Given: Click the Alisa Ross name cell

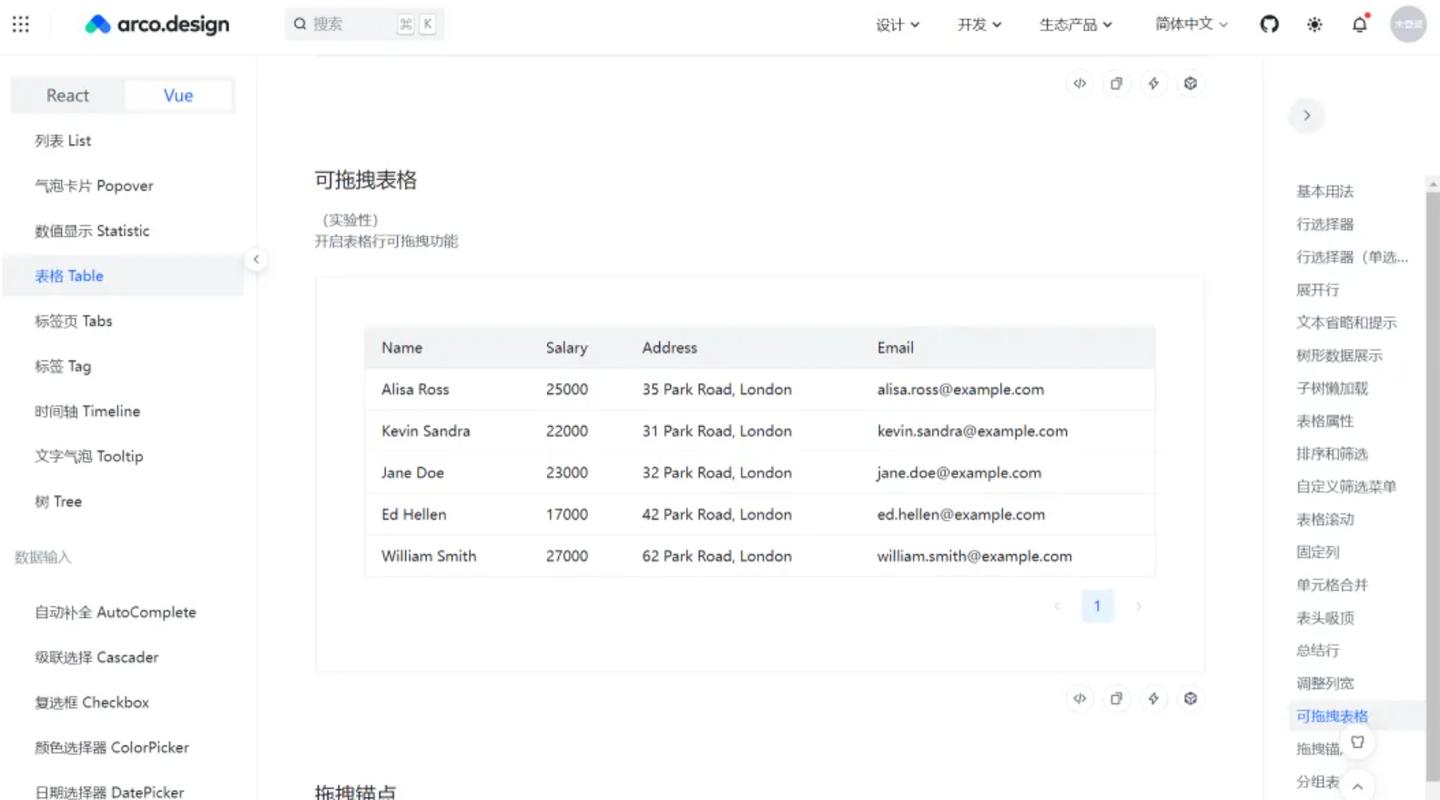Looking at the screenshot, I should click(x=415, y=390).
